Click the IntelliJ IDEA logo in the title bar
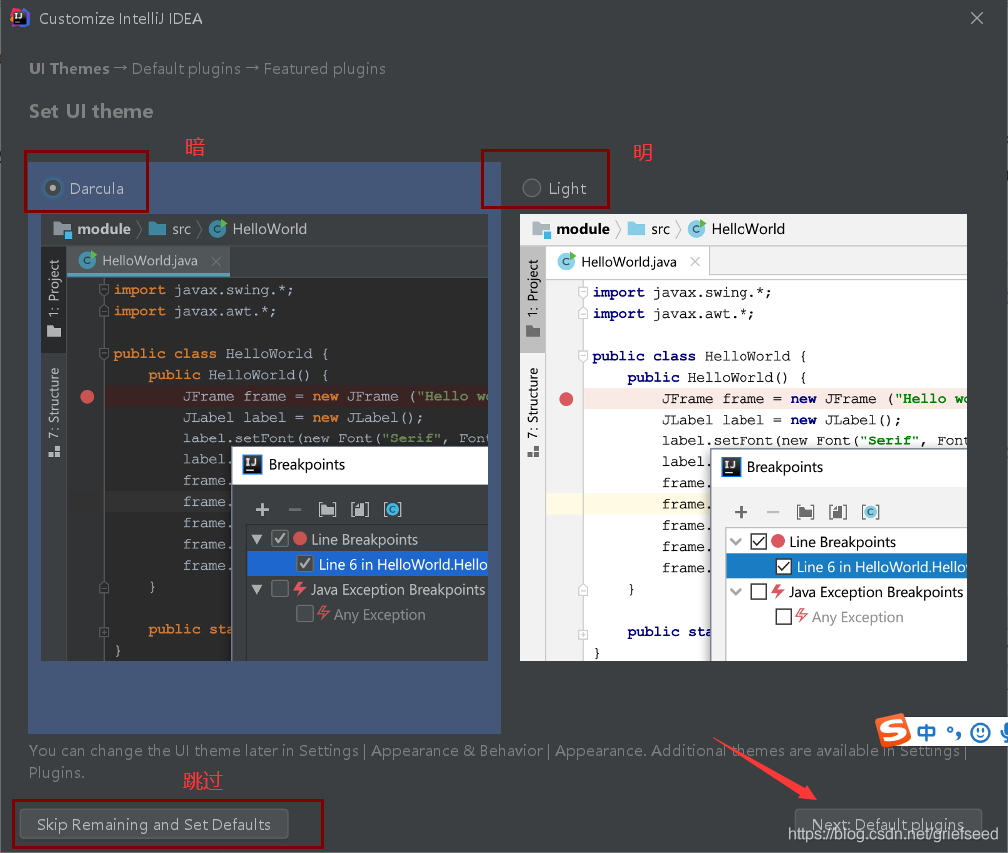Screen dimensions: 1008x853 (20, 17)
